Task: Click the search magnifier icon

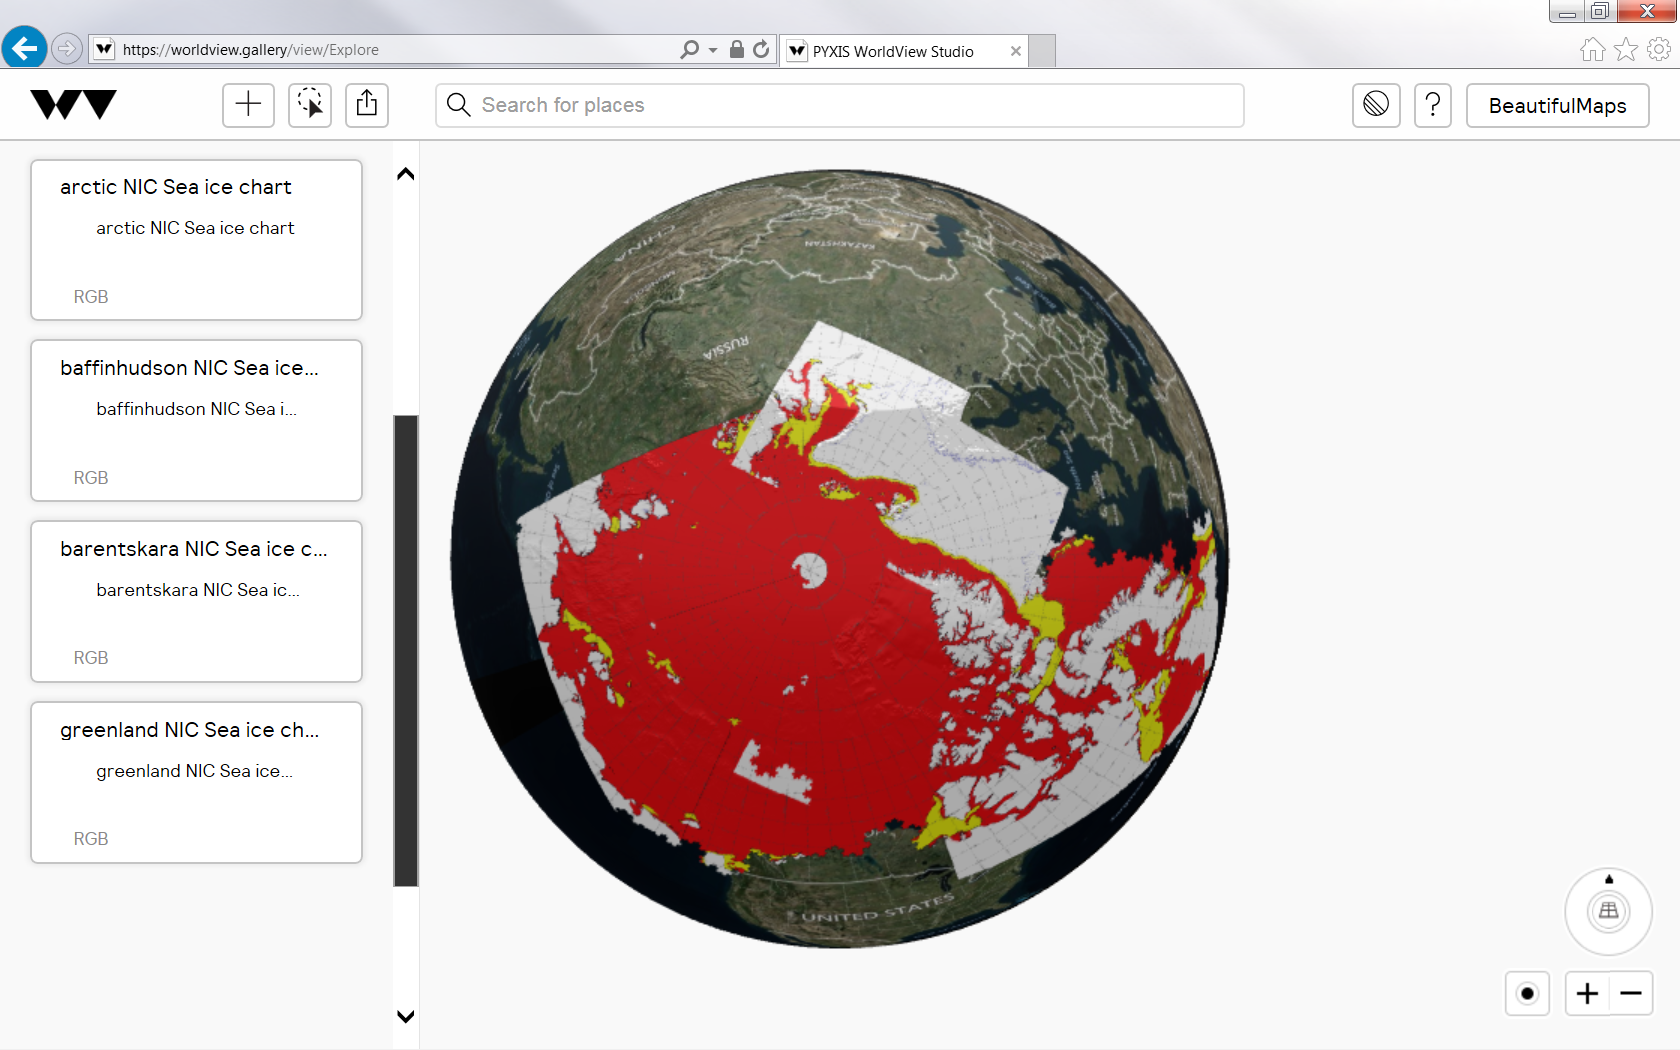Action: 458,105
